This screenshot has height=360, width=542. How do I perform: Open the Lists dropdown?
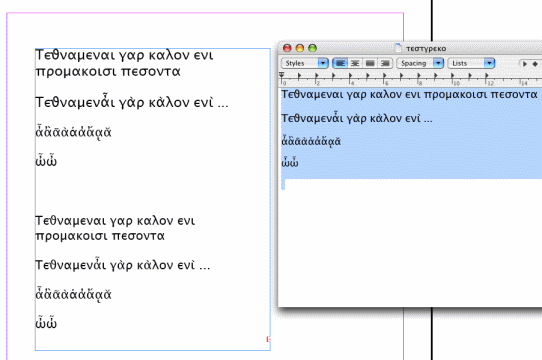[x=471, y=63]
